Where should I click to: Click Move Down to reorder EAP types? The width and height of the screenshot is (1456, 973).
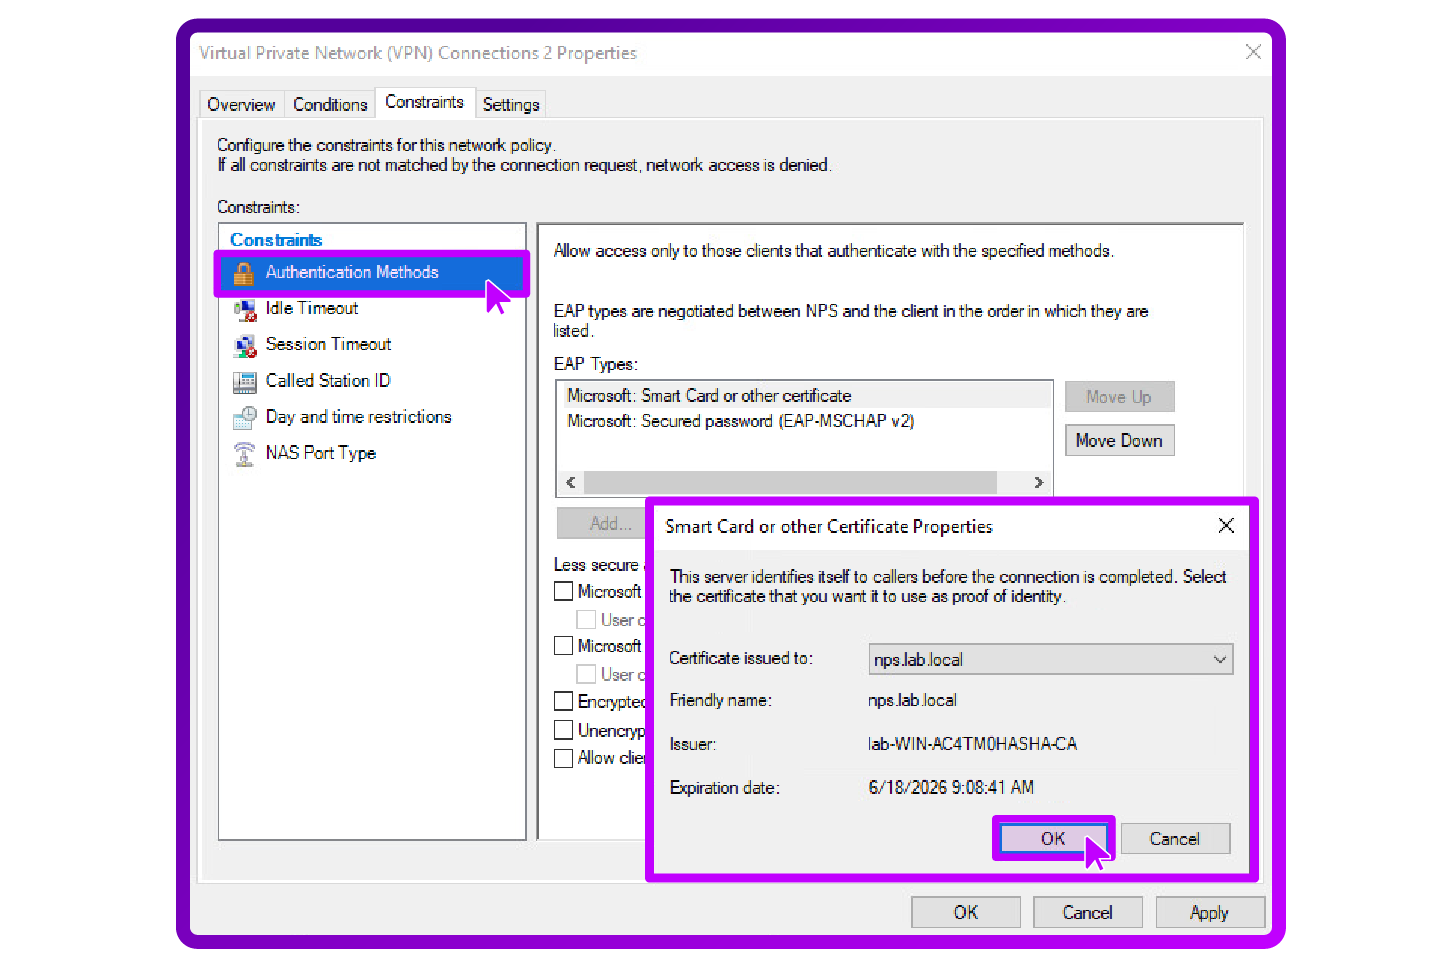pyautogui.click(x=1119, y=440)
